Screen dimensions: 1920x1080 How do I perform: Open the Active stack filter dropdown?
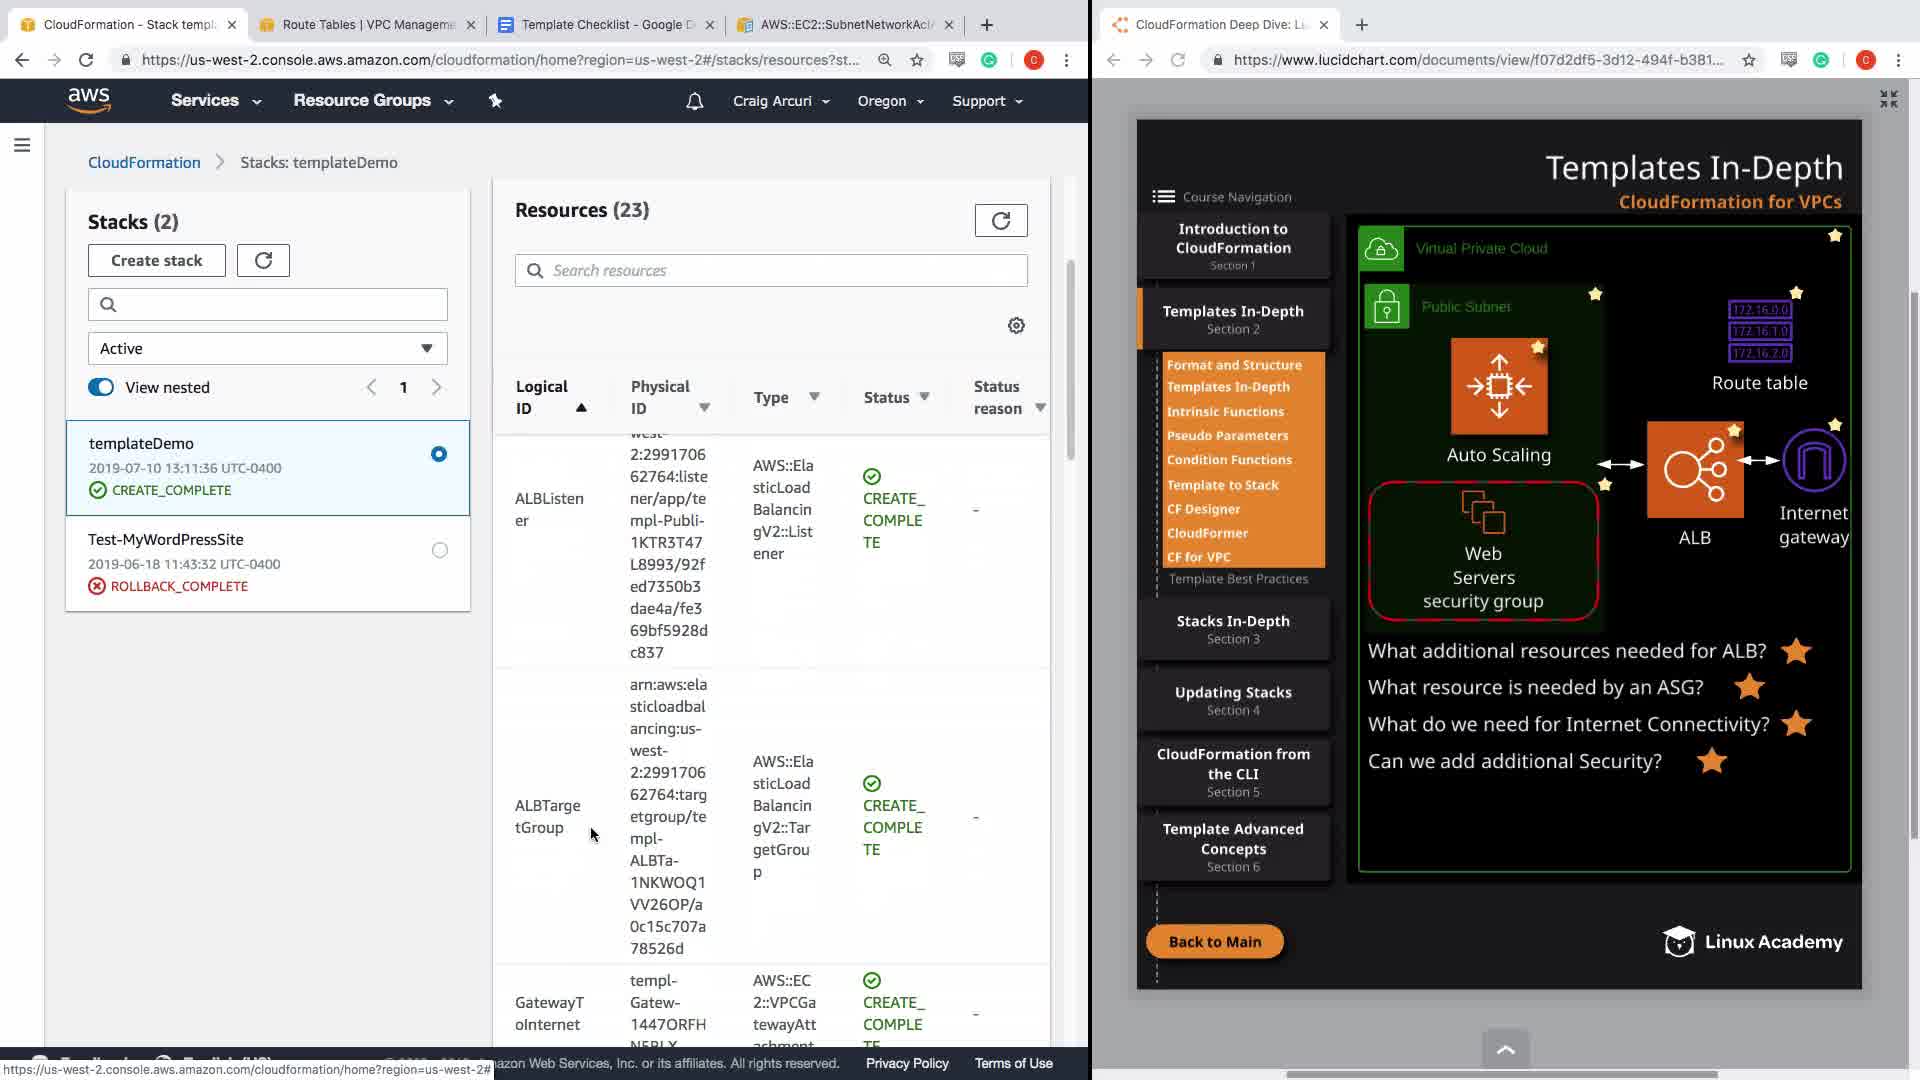click(267, 349)
